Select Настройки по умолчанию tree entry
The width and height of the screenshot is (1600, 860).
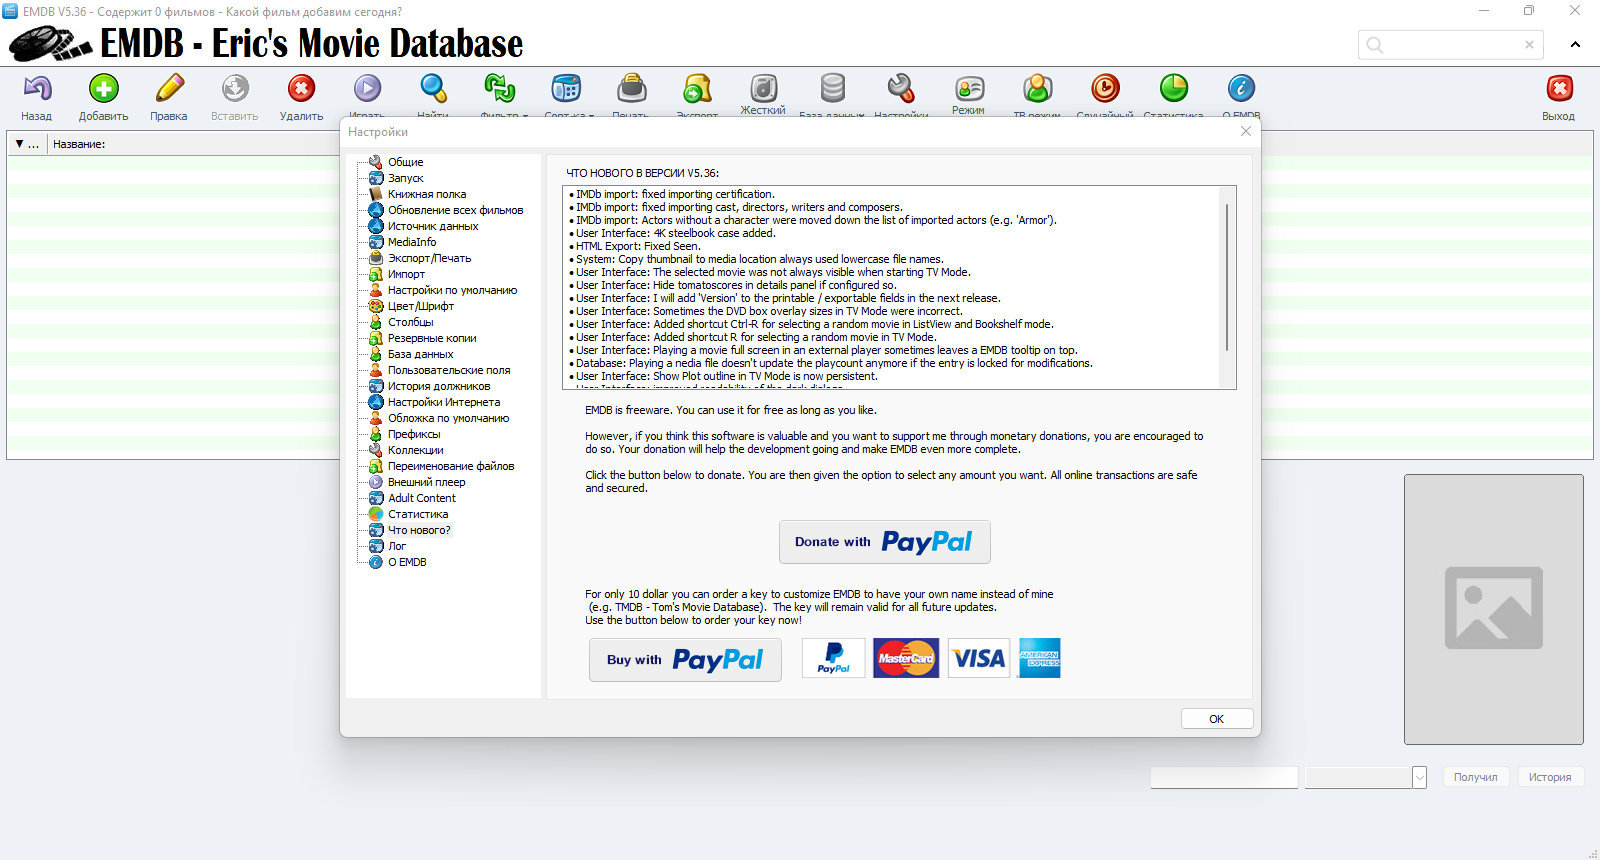click(x=453, y=290)
